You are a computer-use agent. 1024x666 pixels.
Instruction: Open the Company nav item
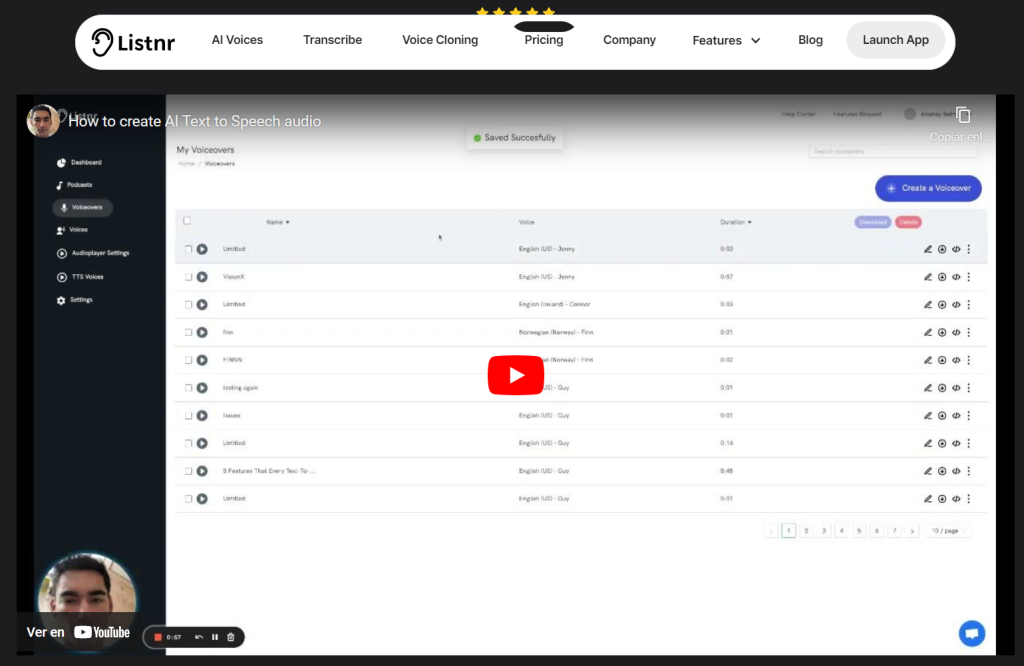point(630,40)
